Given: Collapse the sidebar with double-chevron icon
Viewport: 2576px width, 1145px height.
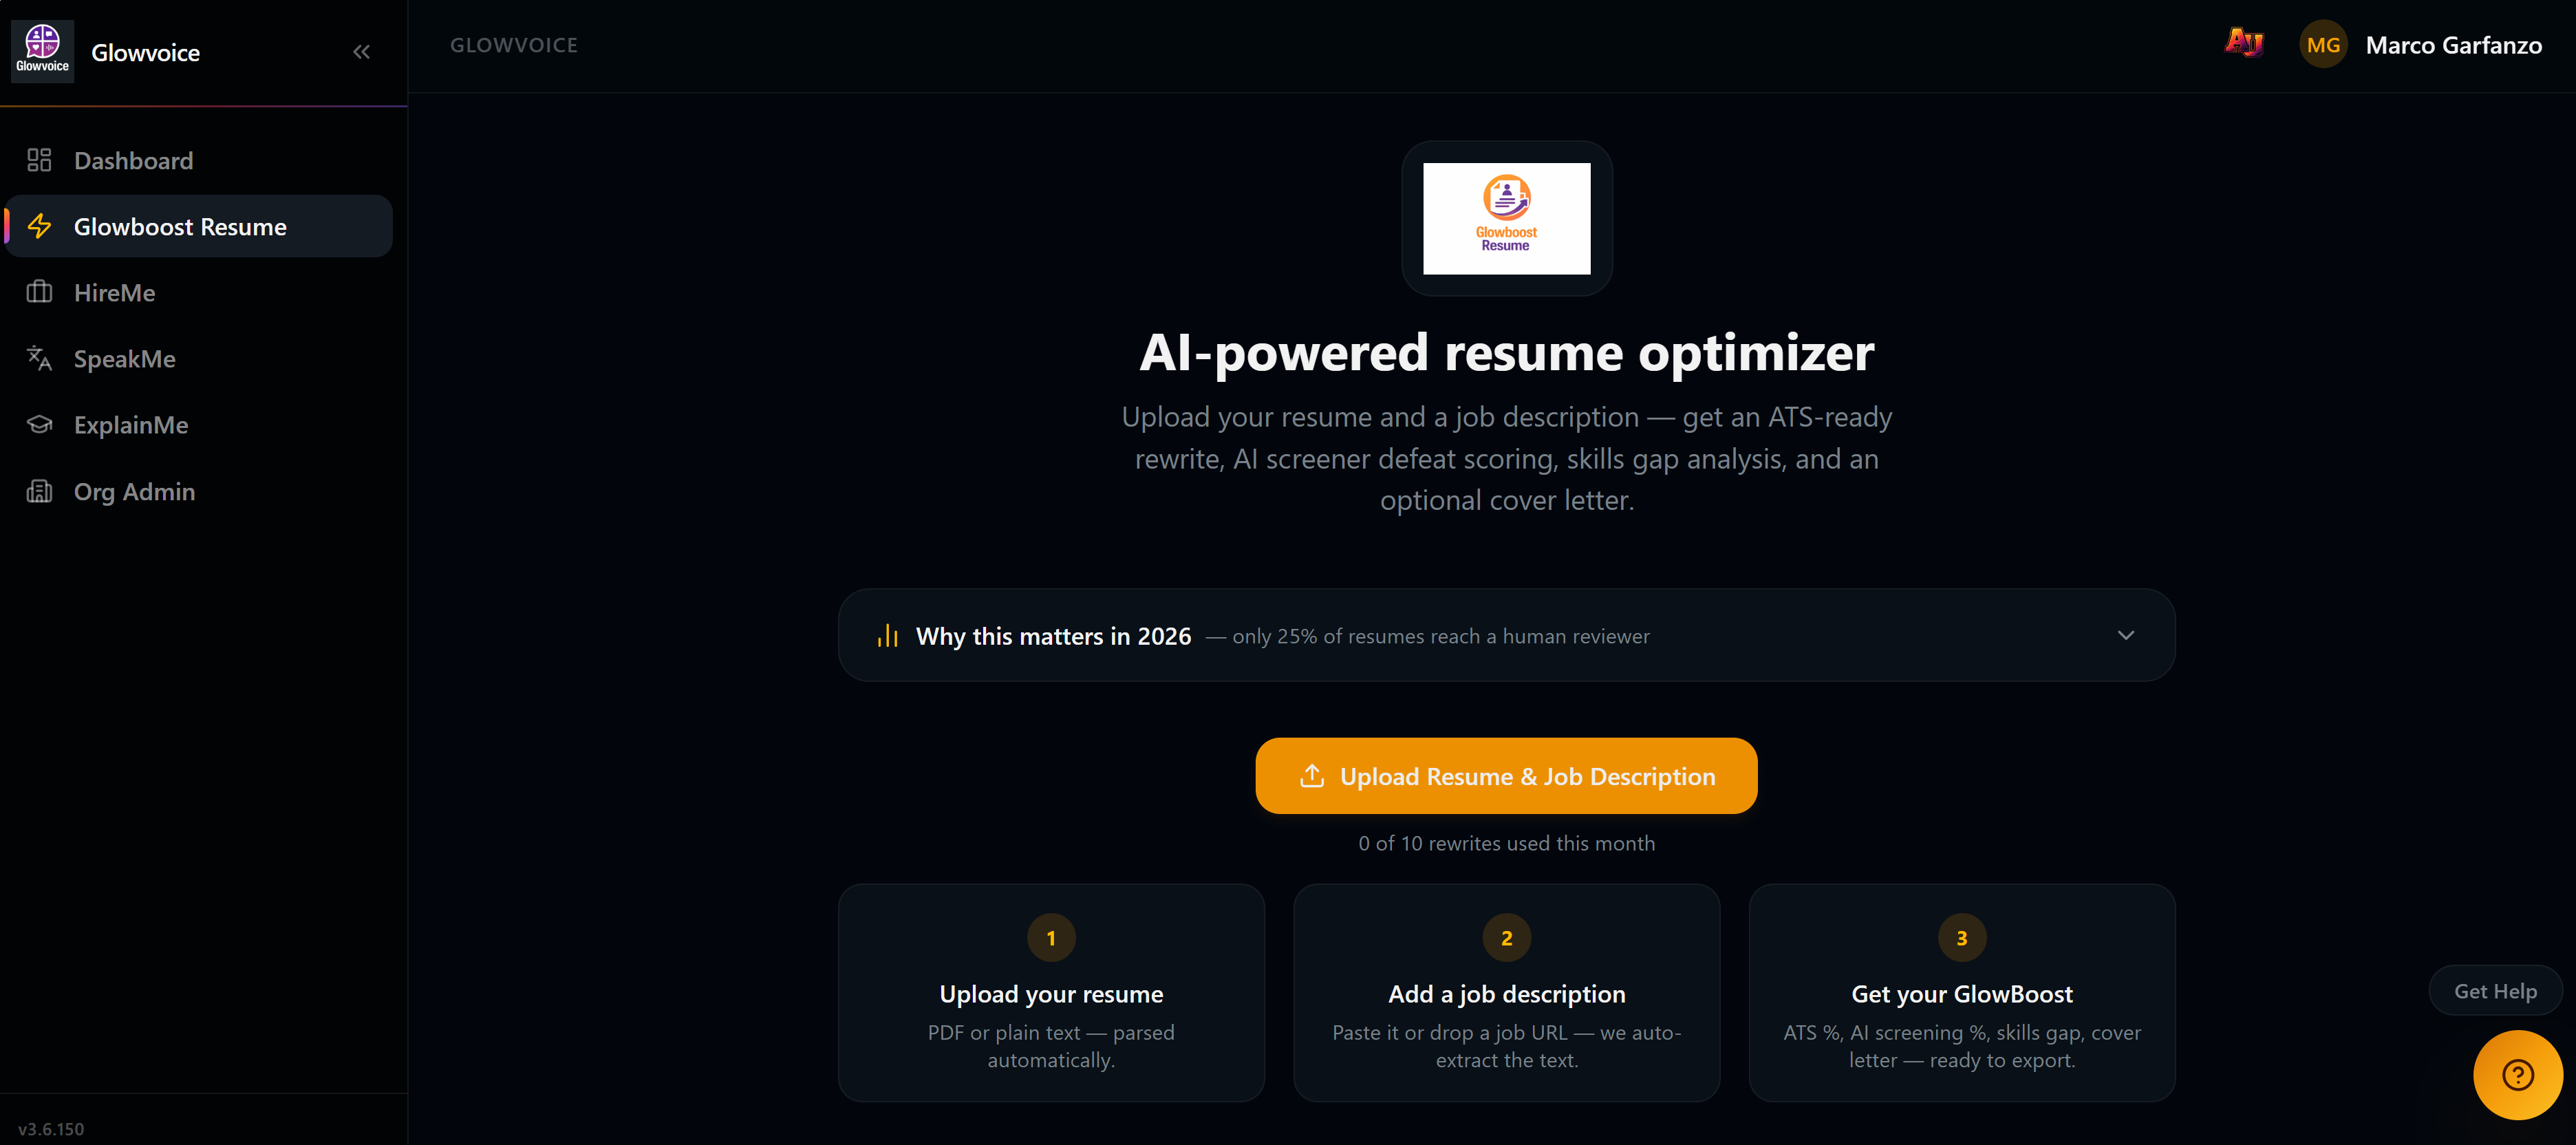Looking at the screenshot, I should pos(361,52).
